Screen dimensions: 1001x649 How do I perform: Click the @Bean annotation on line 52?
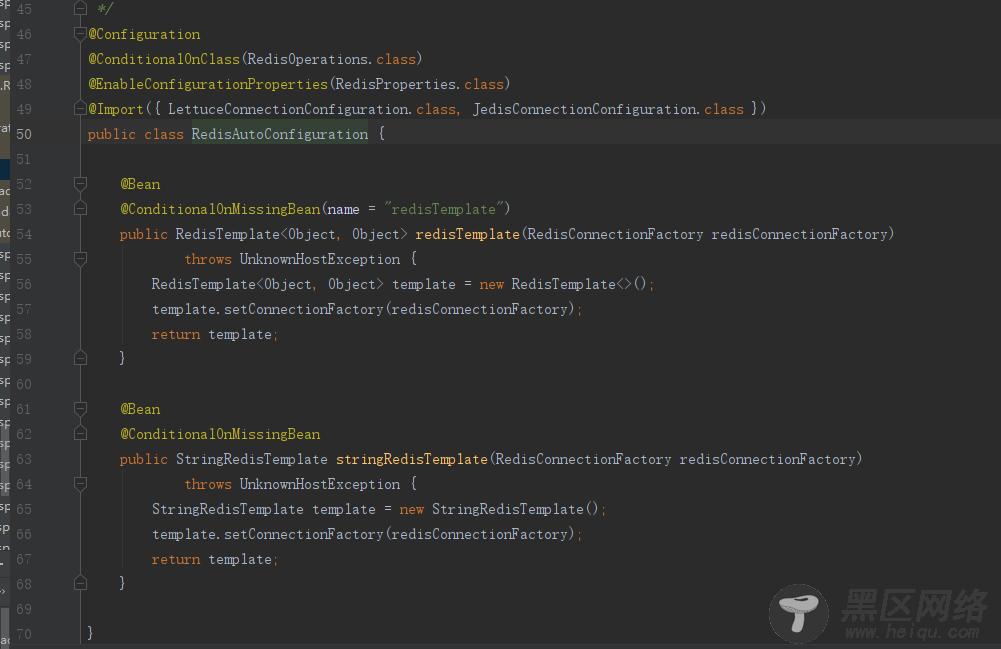tap(140, 184)
